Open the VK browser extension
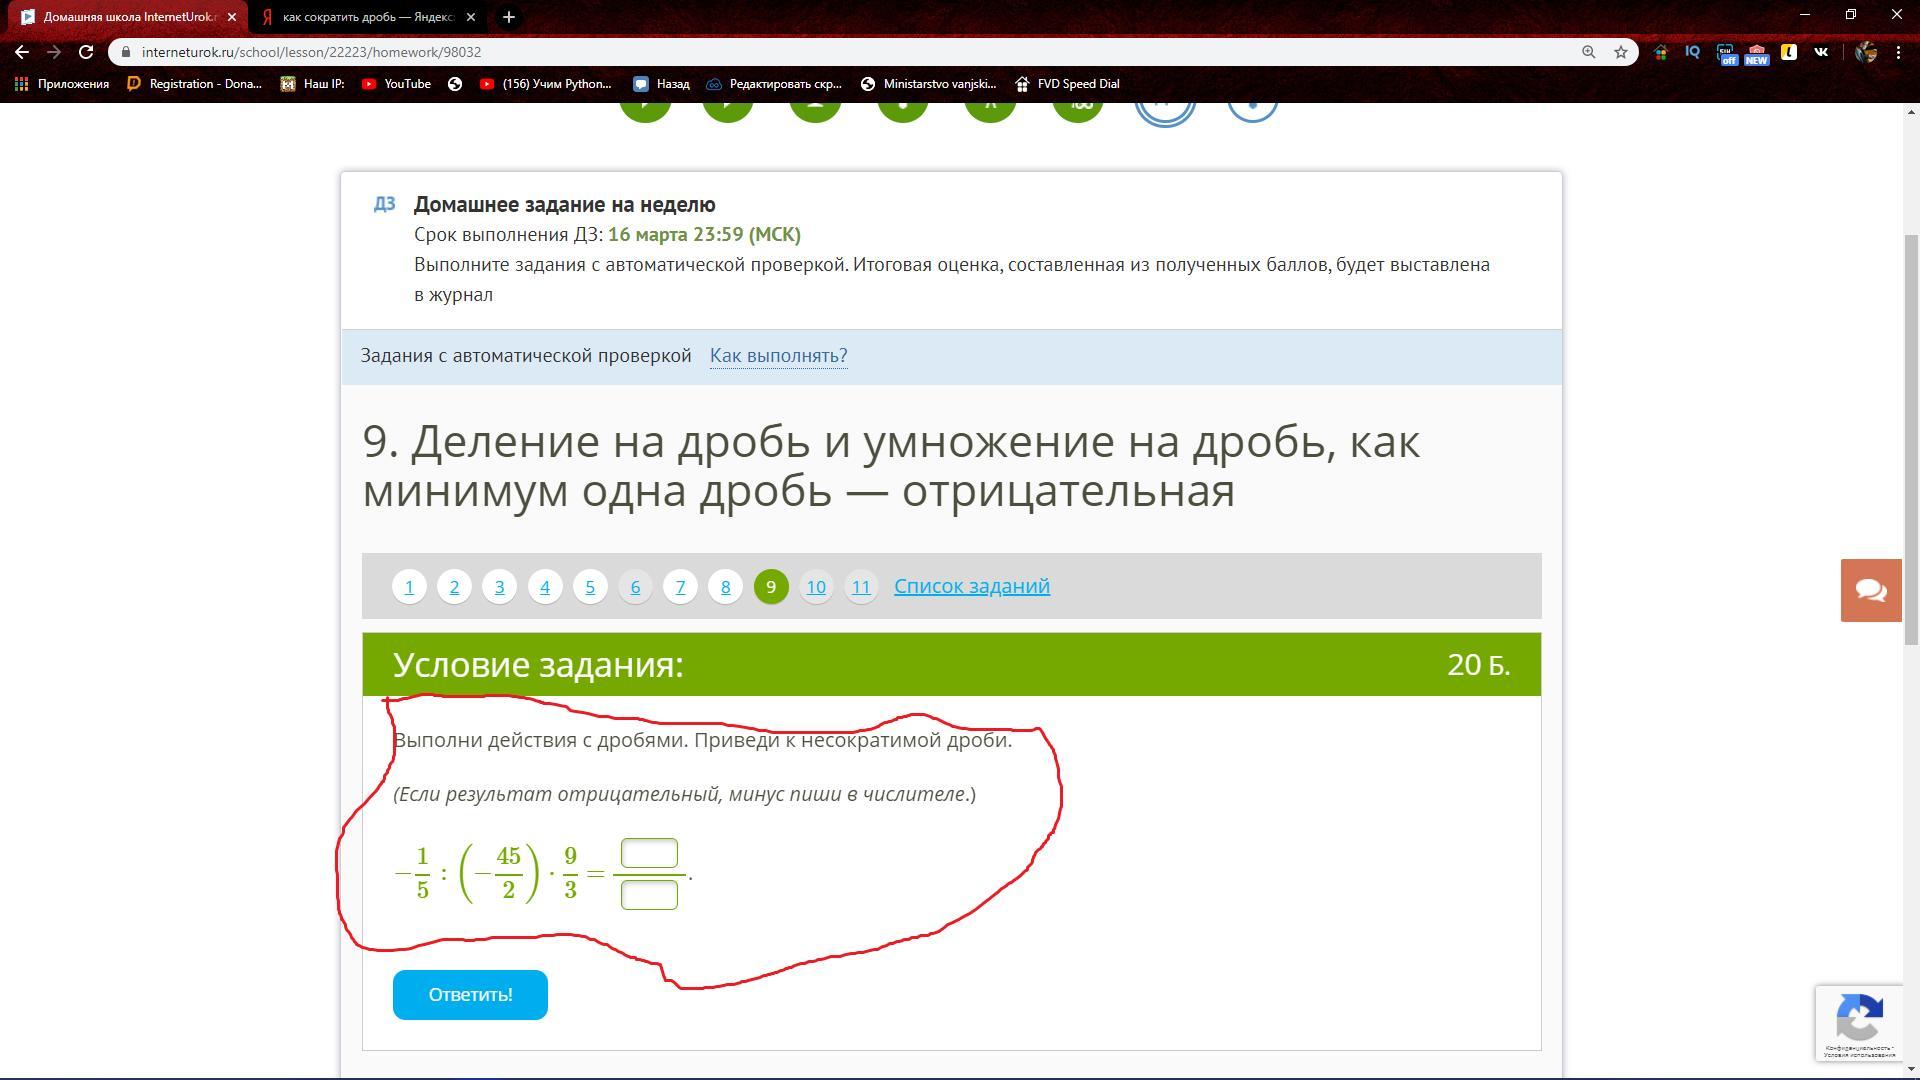1920x1080 pixels. 1821,52
